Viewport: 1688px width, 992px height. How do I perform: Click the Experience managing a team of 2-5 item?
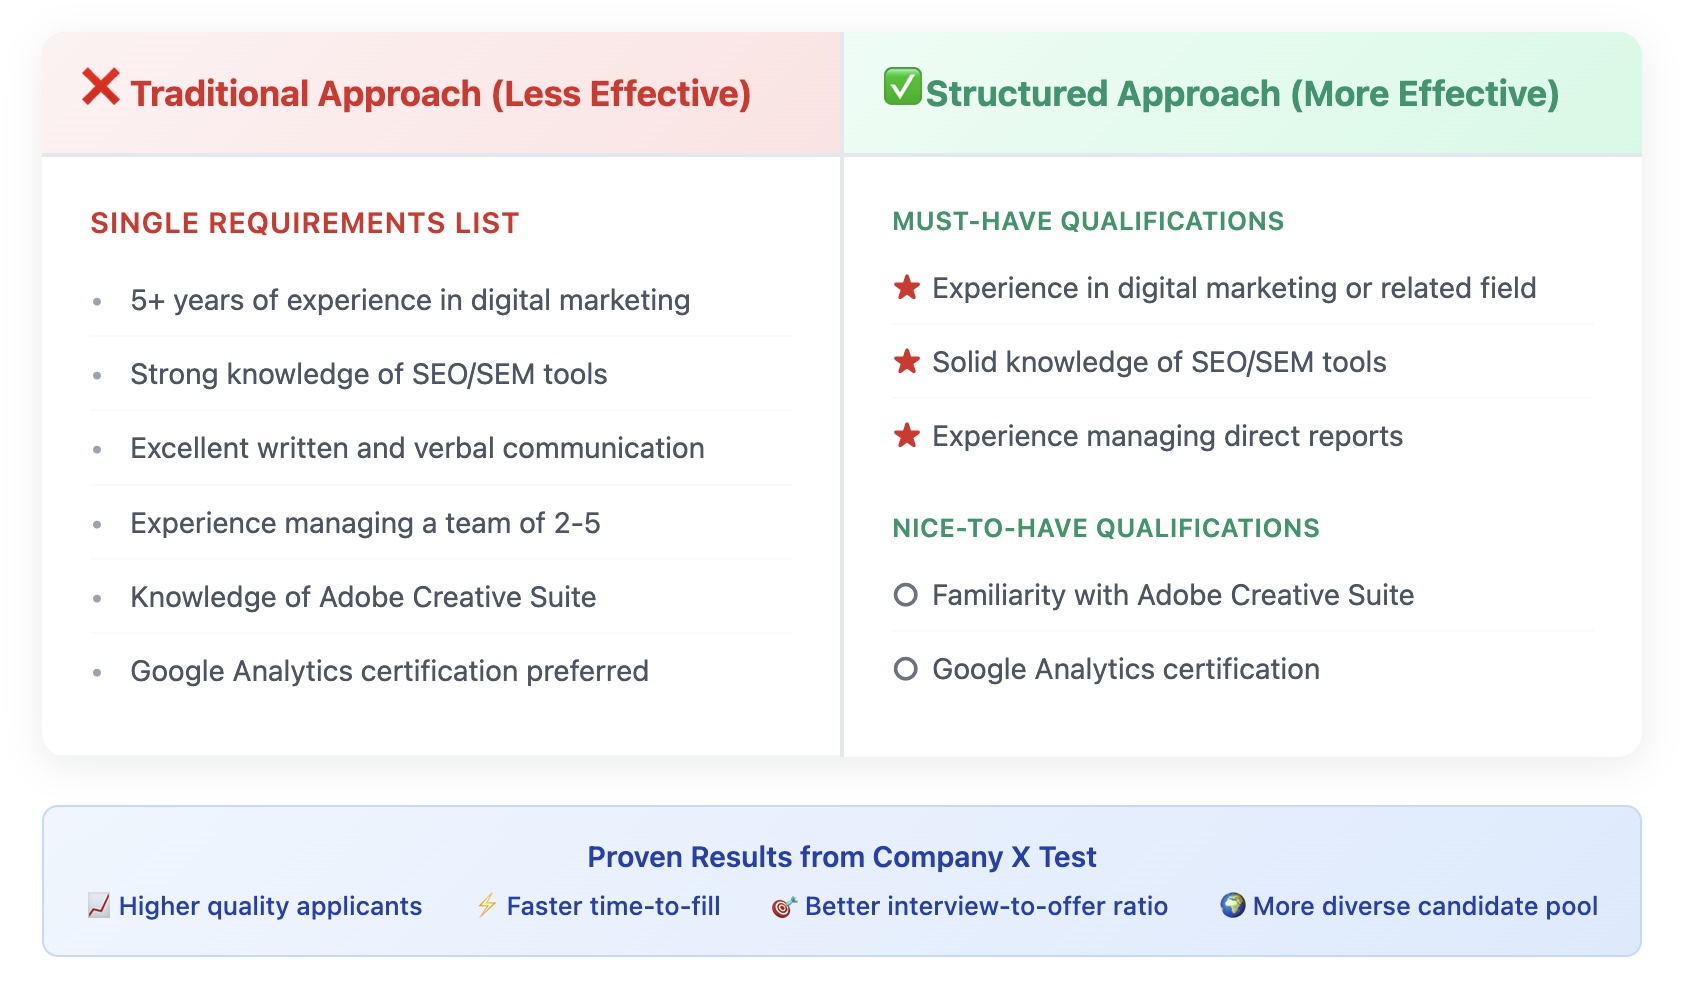(x=441, y=523)
